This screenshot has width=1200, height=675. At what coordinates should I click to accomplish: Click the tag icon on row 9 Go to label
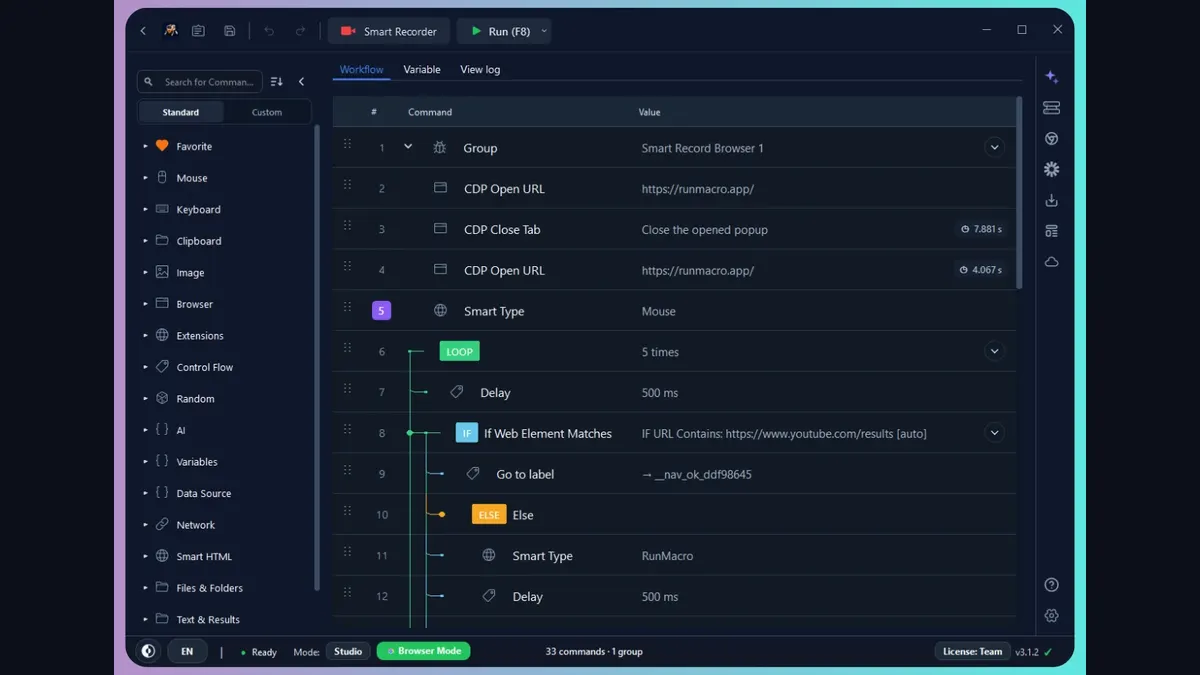point(473,474)
